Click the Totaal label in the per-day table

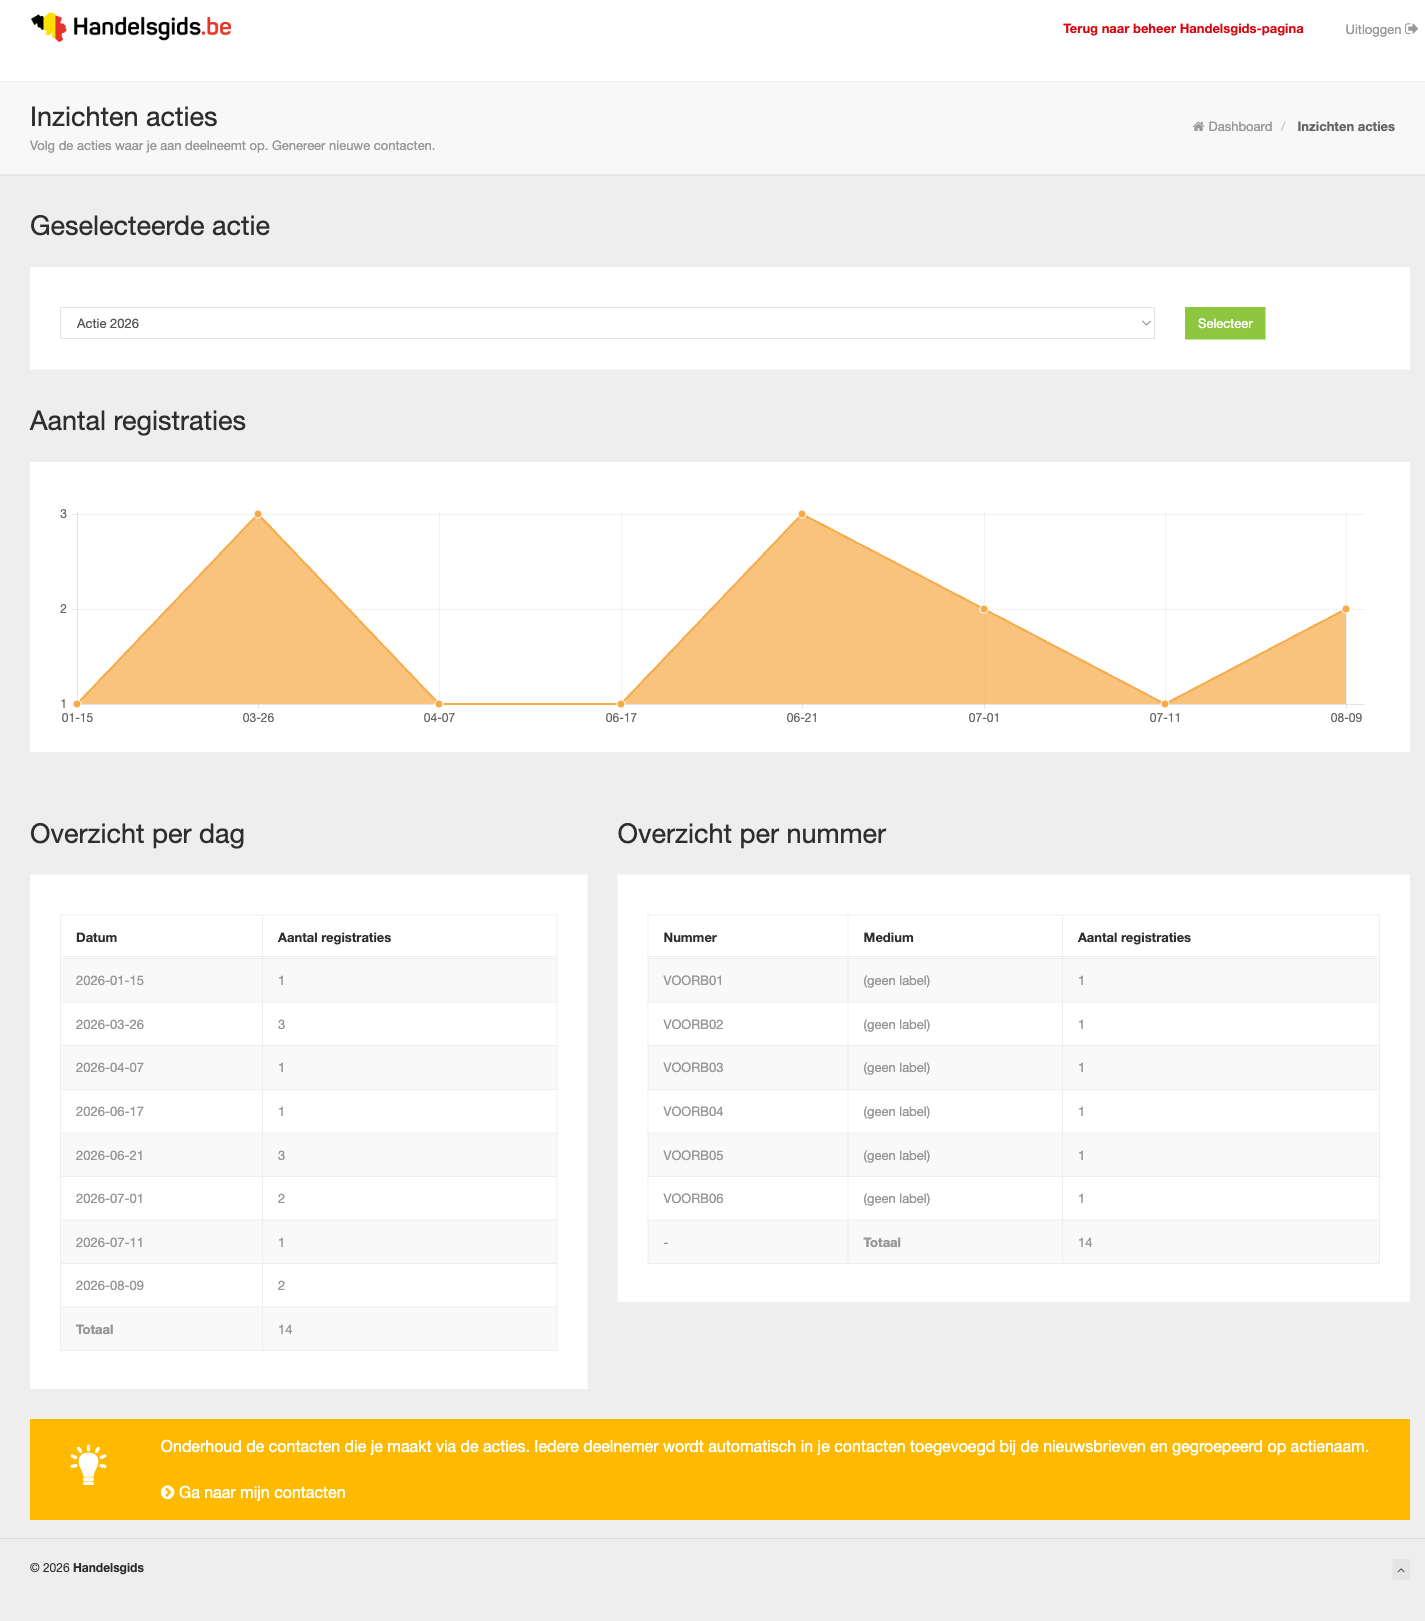click(x=95, y=1329)
